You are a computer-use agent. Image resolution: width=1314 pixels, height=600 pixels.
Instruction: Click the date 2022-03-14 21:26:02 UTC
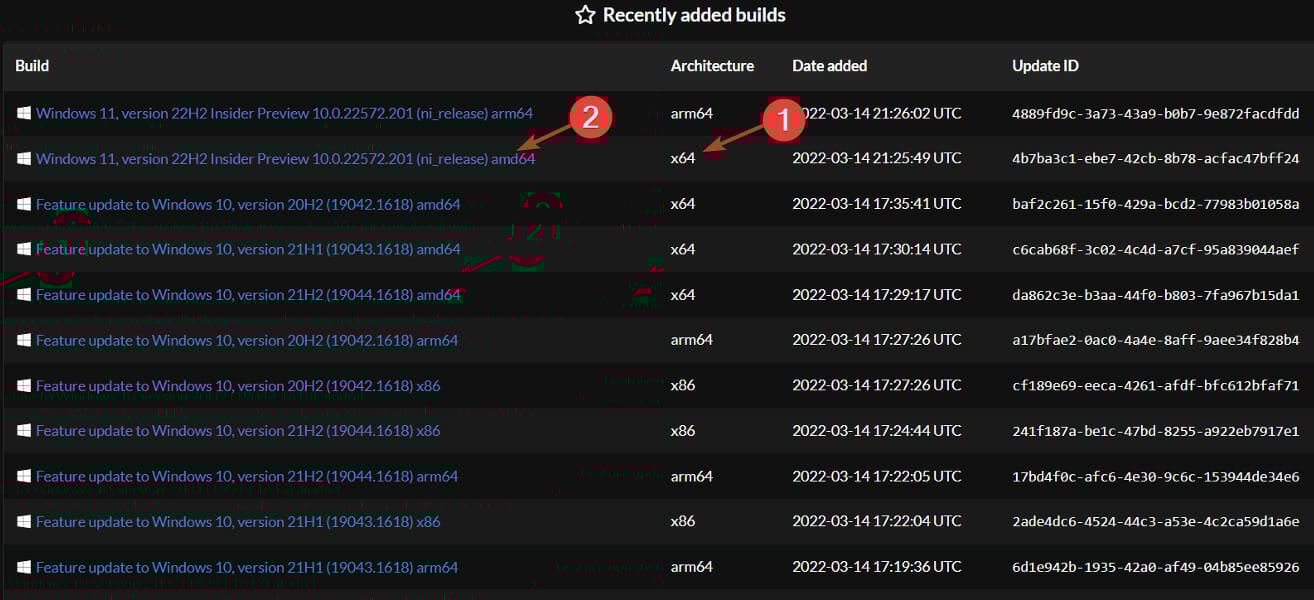click(877, 113)
